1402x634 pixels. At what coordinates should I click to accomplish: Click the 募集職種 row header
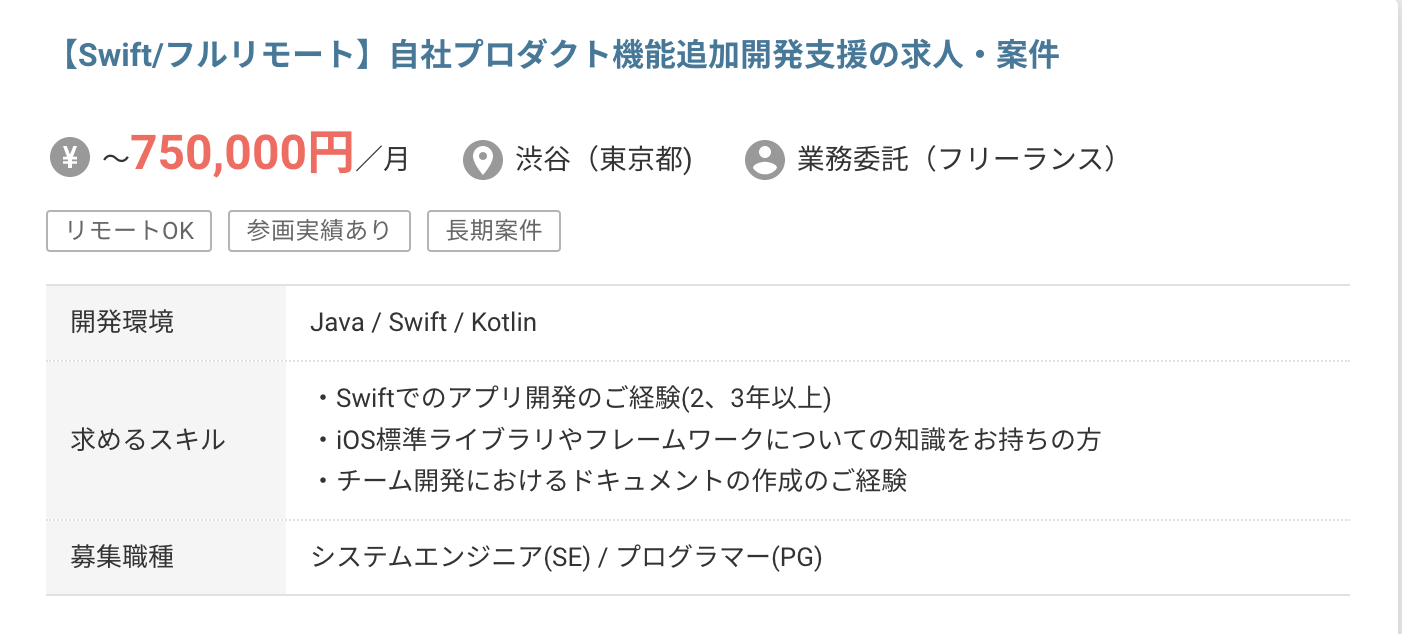click(x=166, y=557)
